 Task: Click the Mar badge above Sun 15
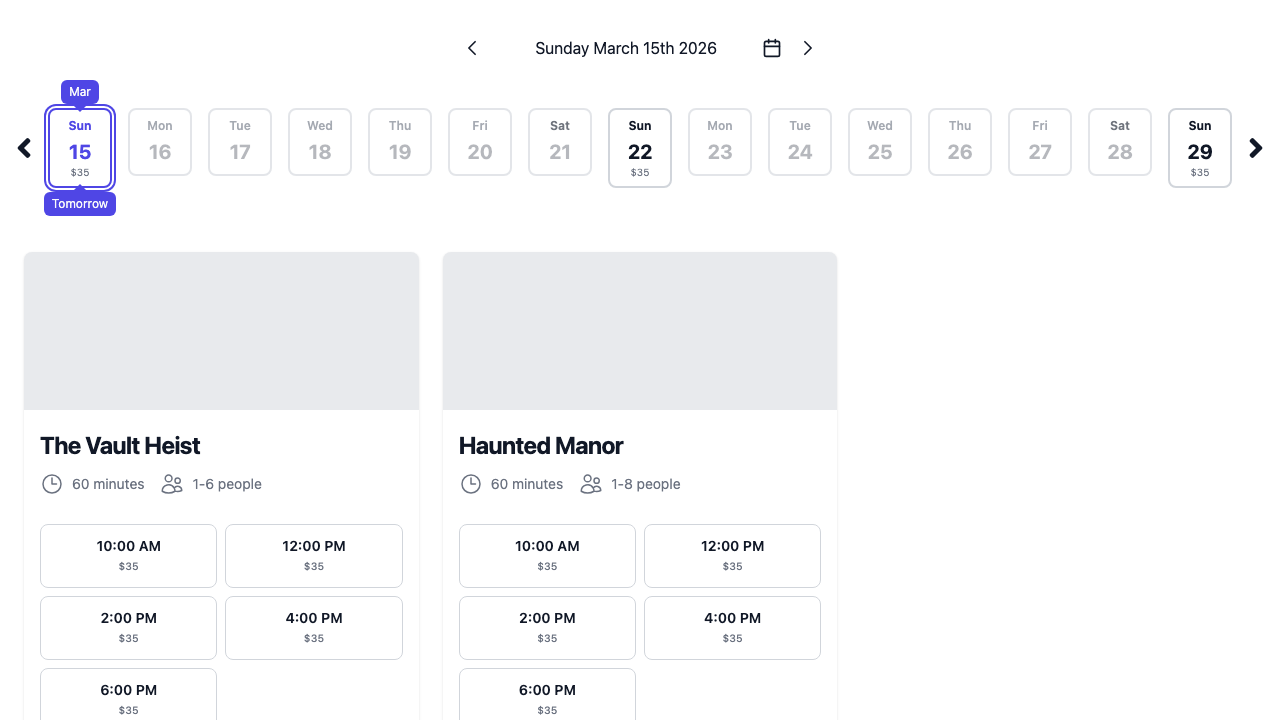tap(80, 92)
